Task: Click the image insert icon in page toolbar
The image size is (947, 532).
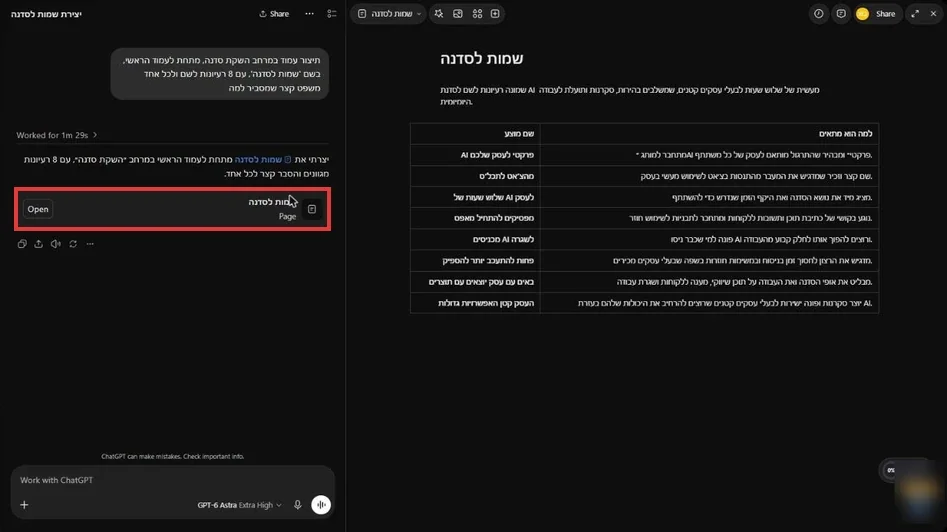Action: pos(458,13)
